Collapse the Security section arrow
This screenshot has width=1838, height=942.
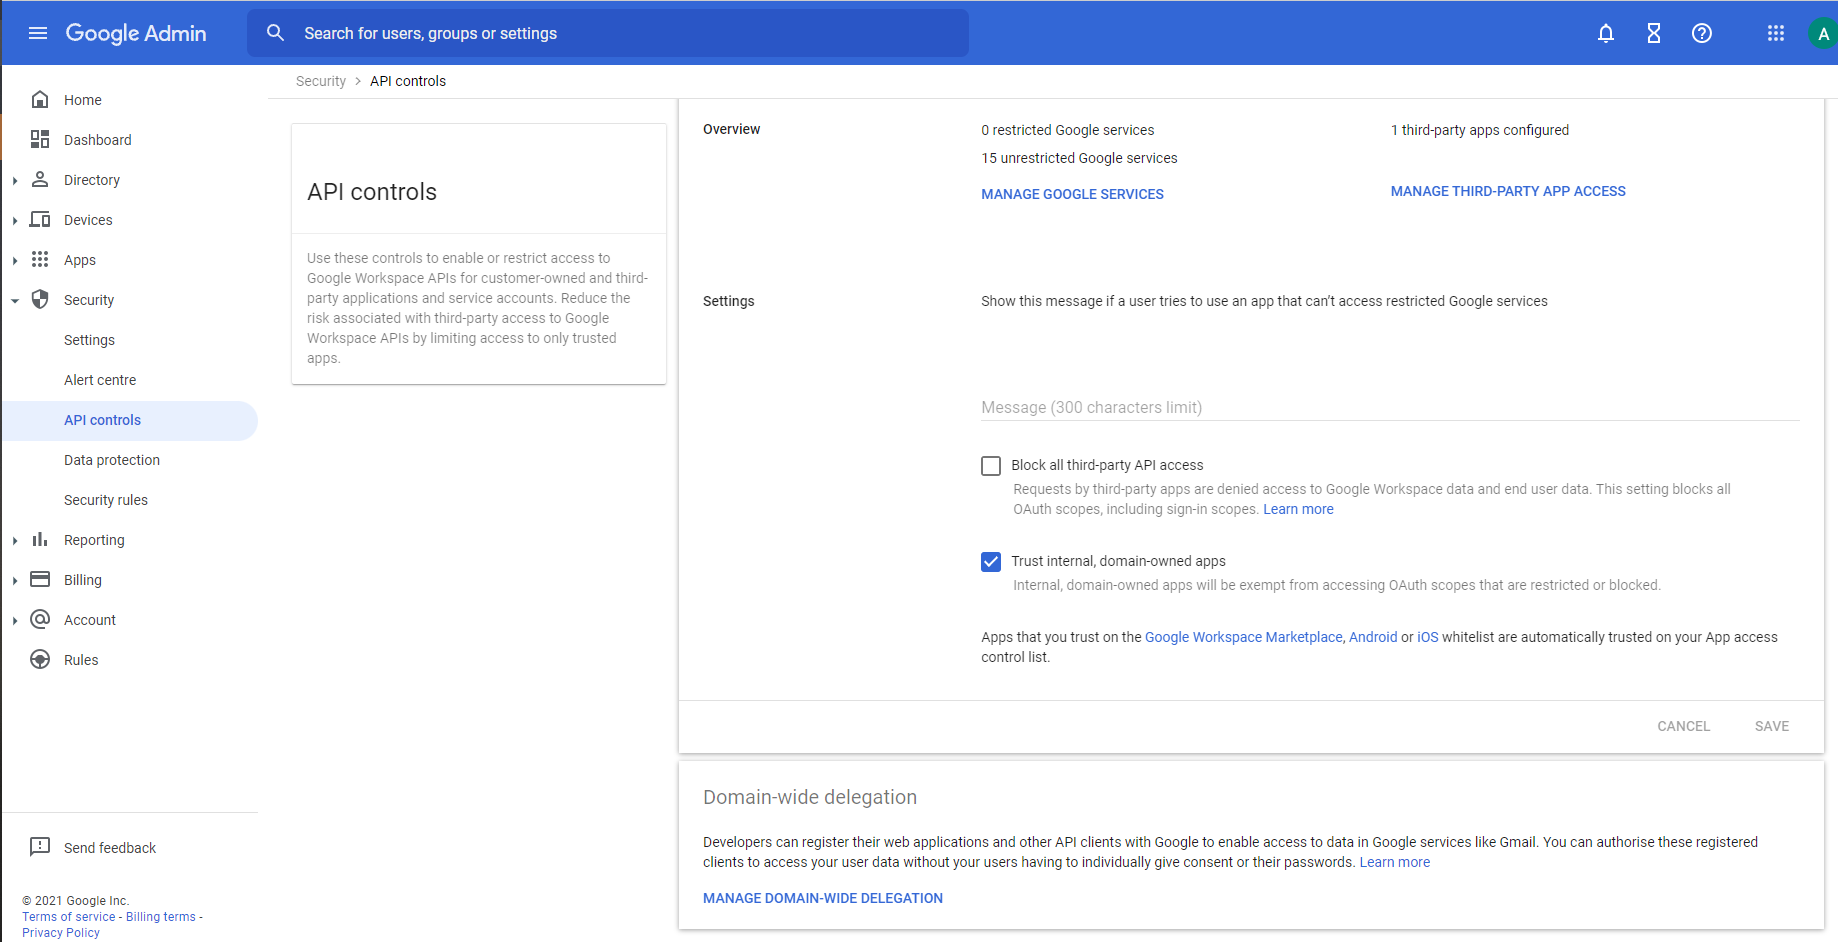15,301
